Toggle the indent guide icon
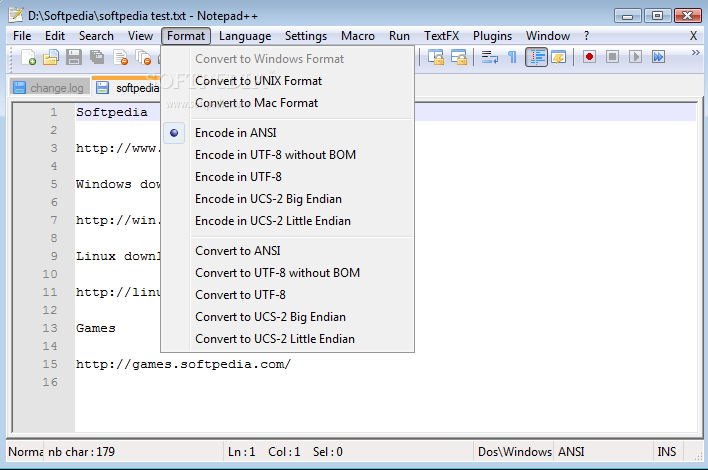708x470 pixels. point(536,57)
